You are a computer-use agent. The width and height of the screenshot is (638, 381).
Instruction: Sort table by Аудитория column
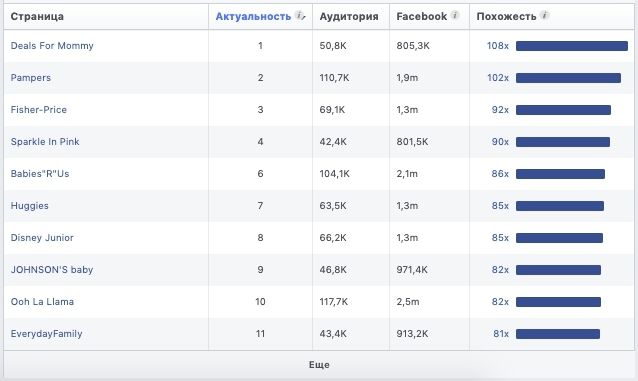coord(349,17)
